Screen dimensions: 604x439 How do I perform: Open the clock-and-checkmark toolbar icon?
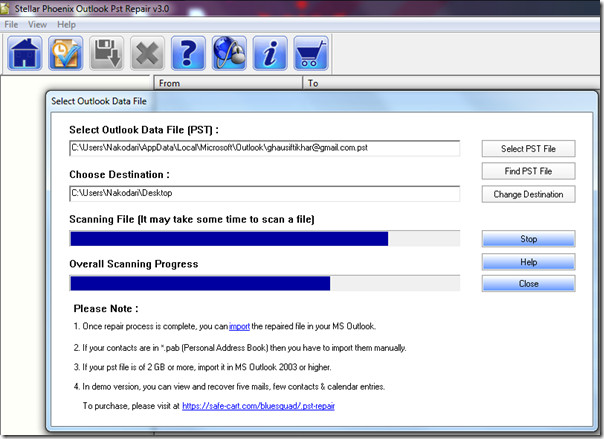coord(65,53)
